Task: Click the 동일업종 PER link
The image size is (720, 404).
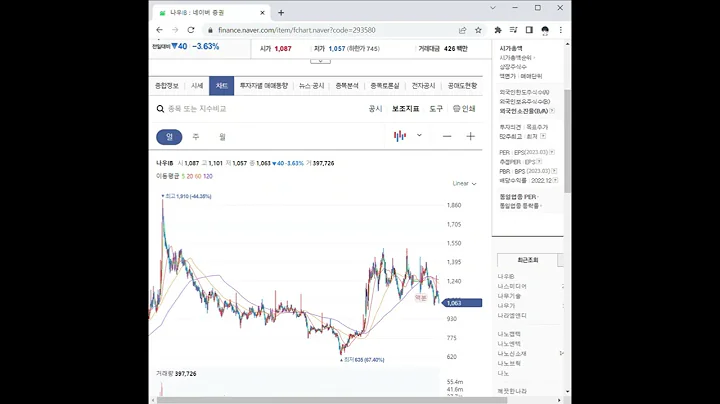Action: pos(518,196)
